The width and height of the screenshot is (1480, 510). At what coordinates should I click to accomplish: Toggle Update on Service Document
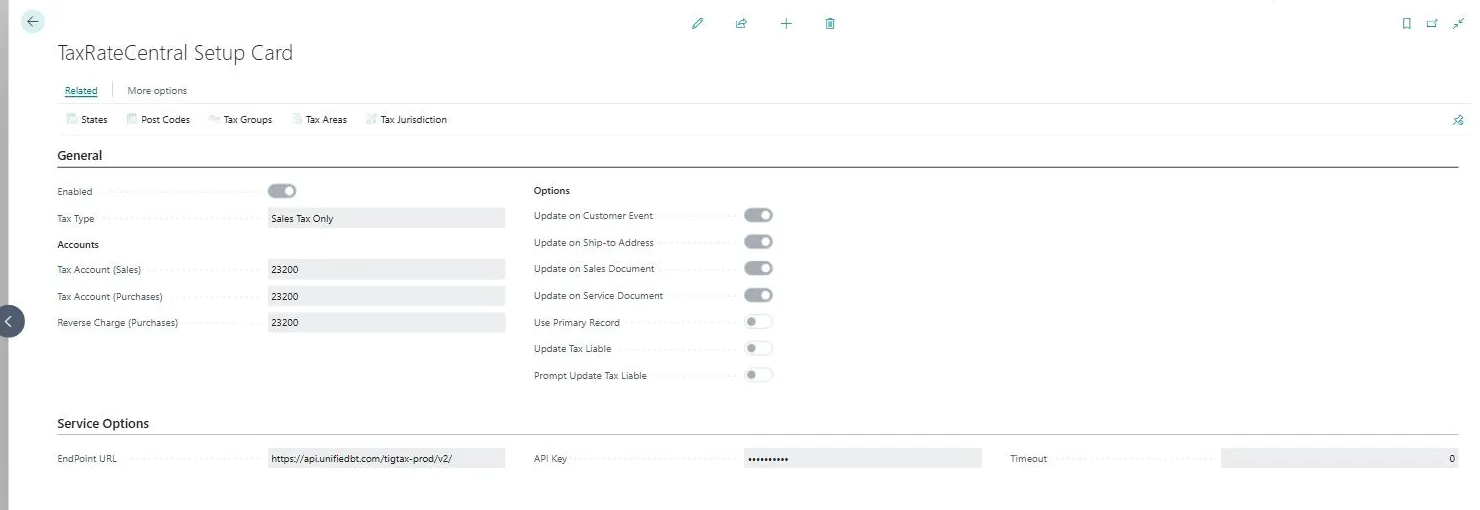pos(758,295)
